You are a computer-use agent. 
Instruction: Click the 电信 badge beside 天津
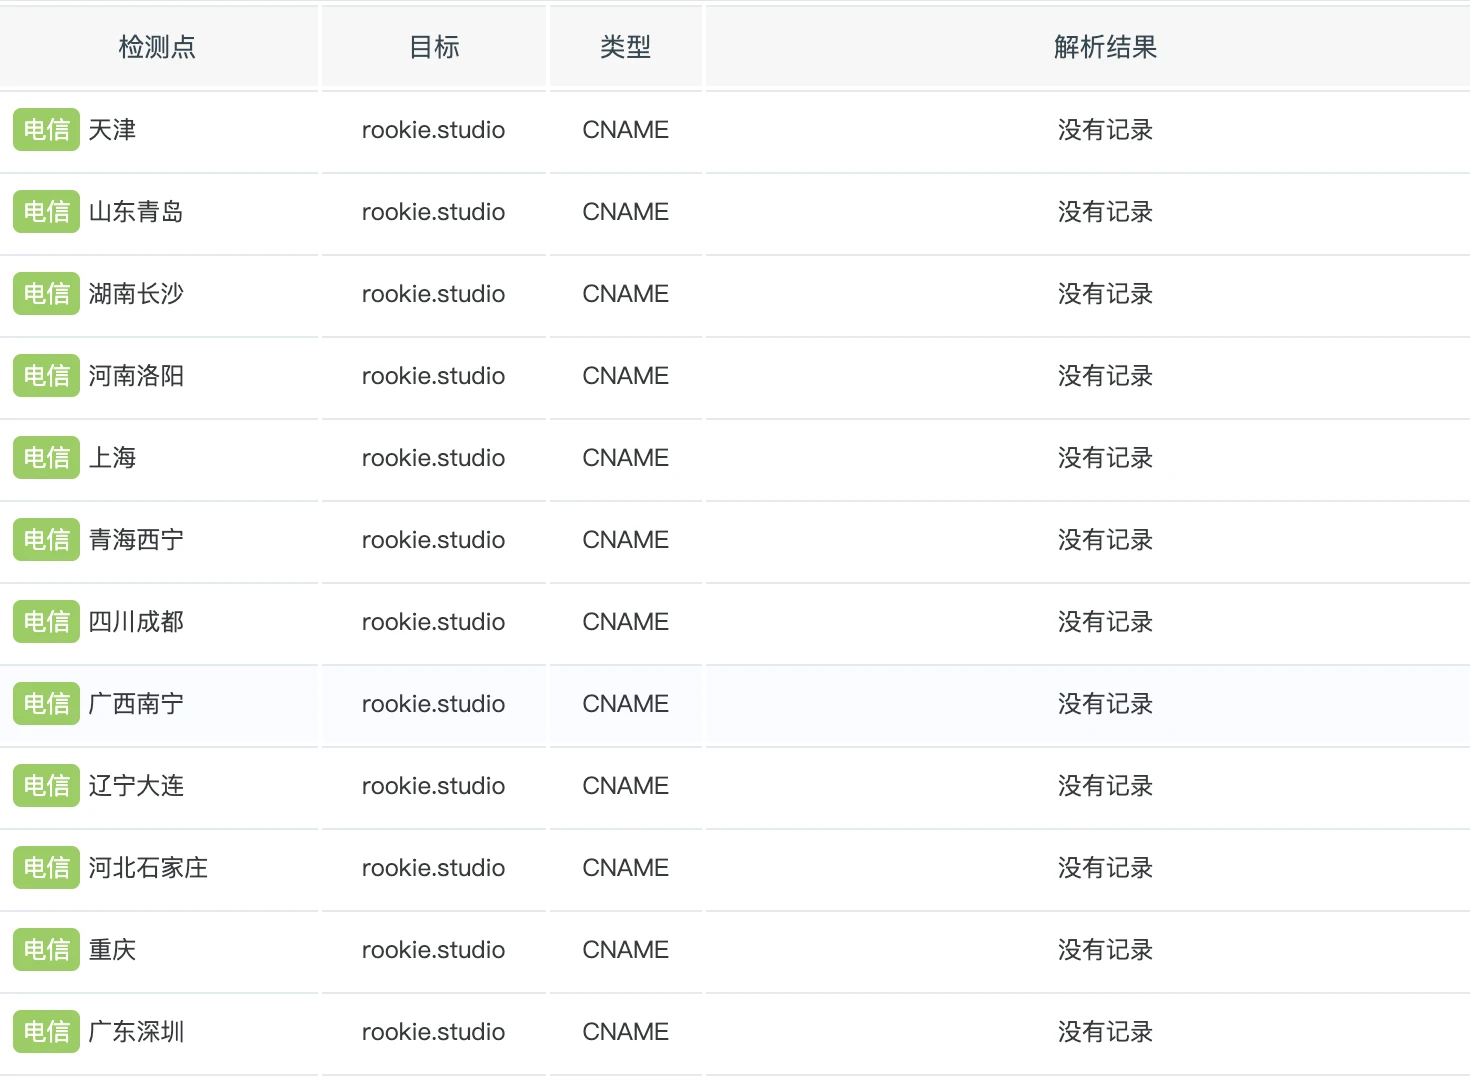point(46,130)
